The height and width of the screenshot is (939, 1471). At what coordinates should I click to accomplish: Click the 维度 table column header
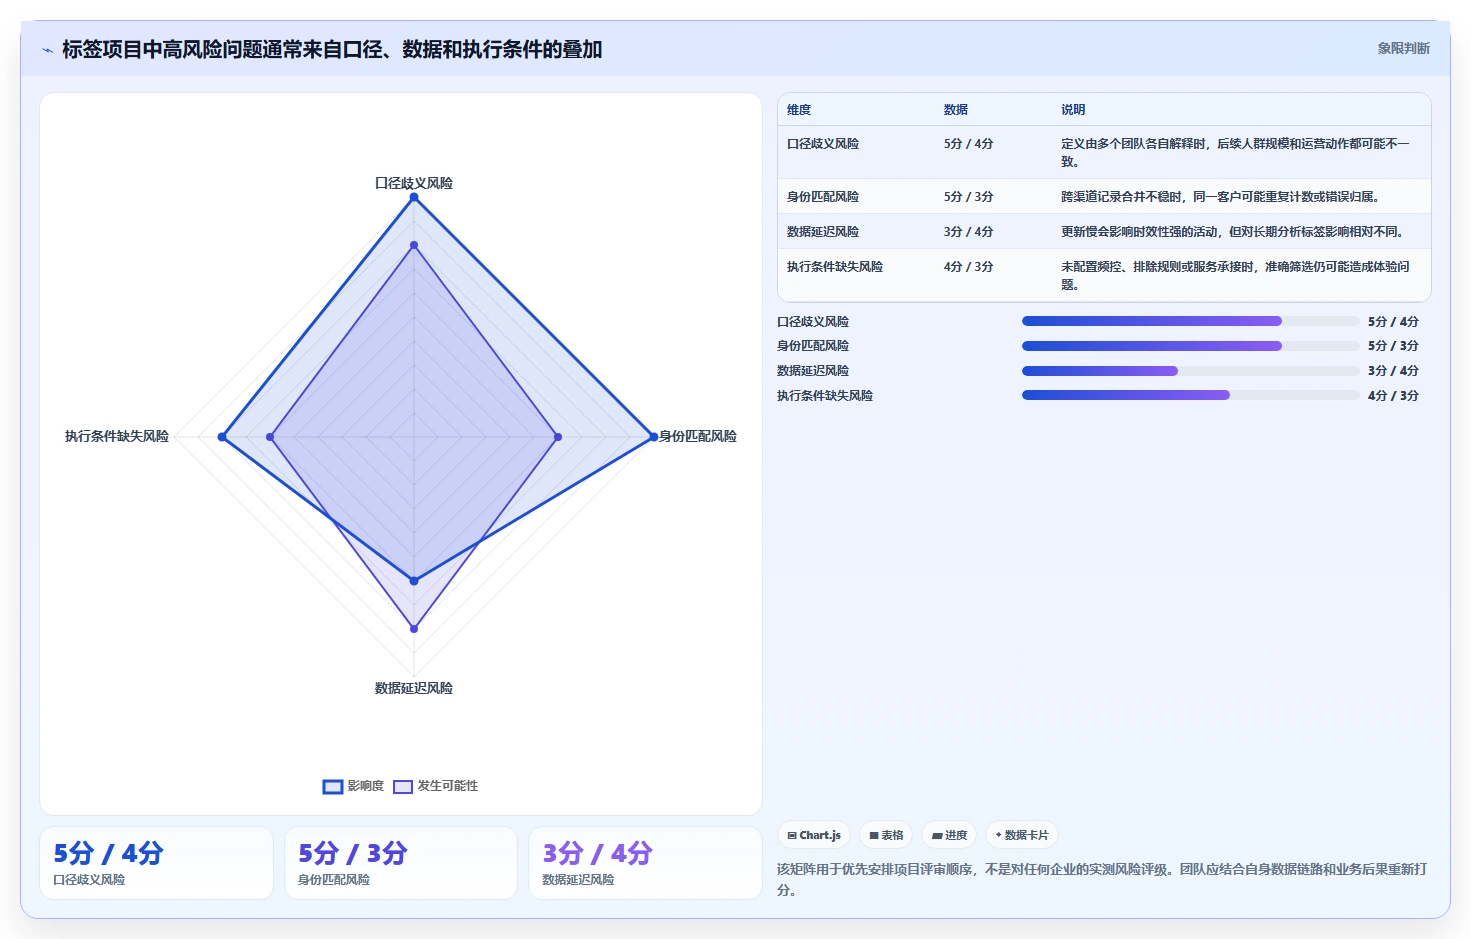pyautogui.click(x=799, y=110)
